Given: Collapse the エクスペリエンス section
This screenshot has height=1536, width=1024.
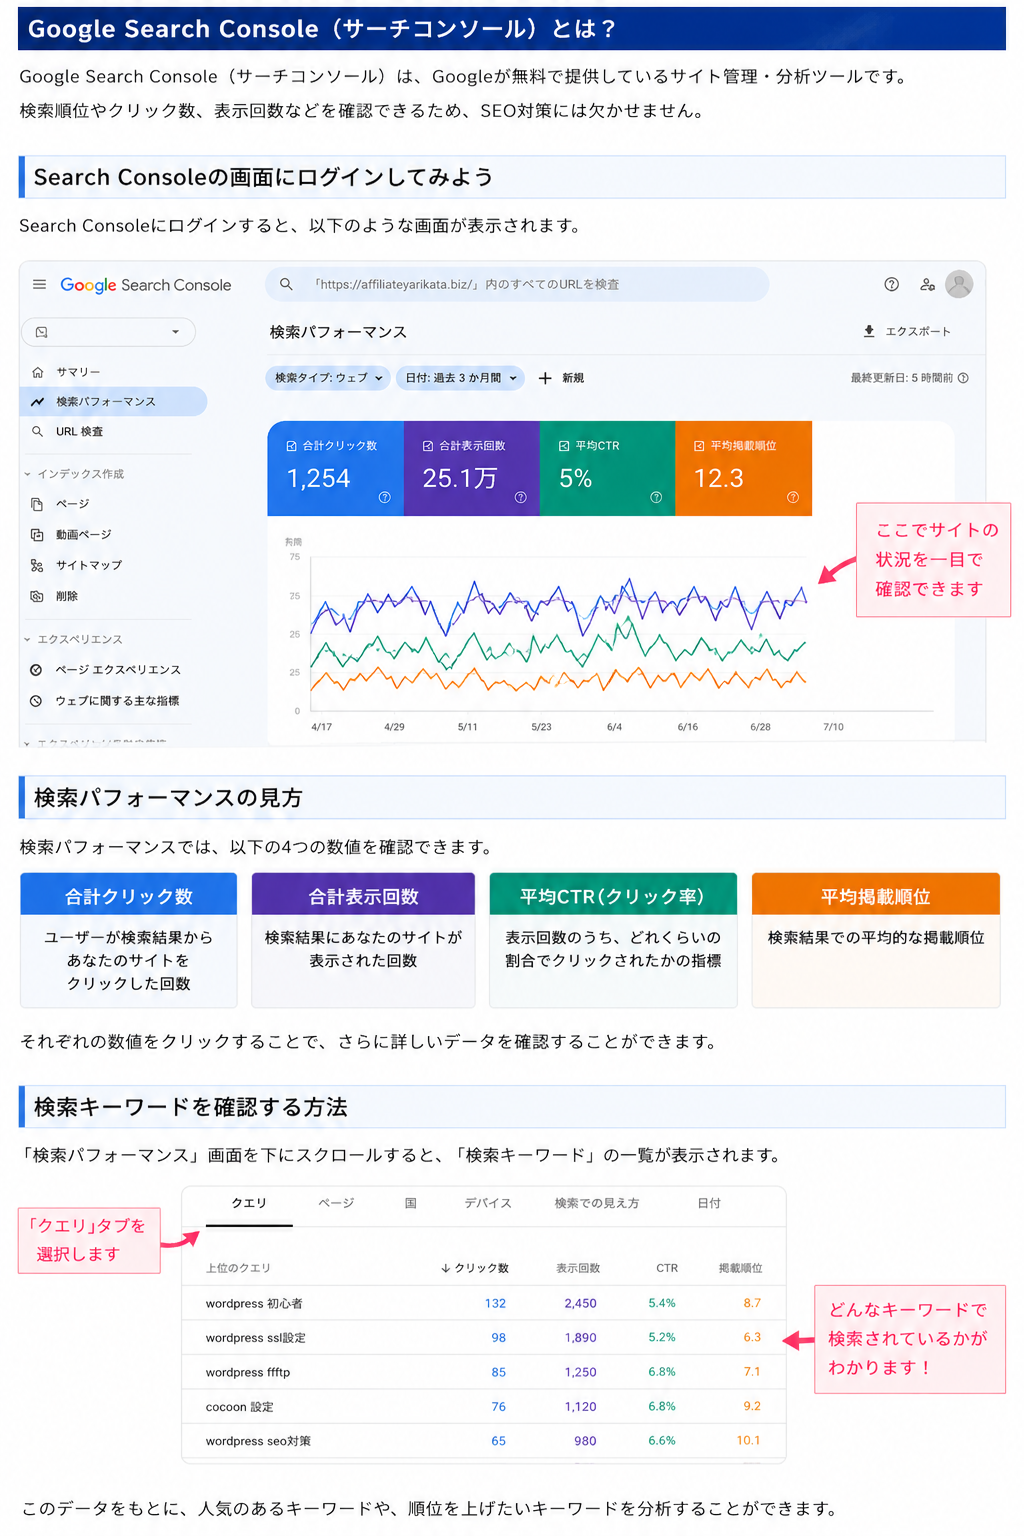Looking at the screenshot, I should coord(28,639).
